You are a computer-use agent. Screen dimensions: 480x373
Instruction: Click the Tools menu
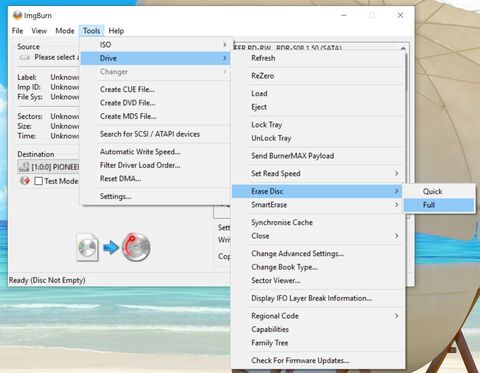[92, 31]
